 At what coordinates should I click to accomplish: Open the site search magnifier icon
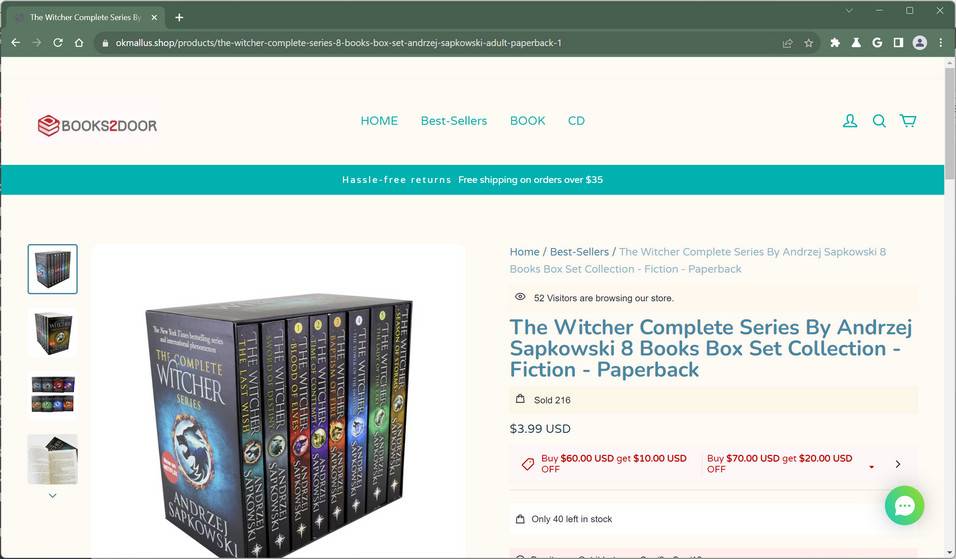pos(879,121)
